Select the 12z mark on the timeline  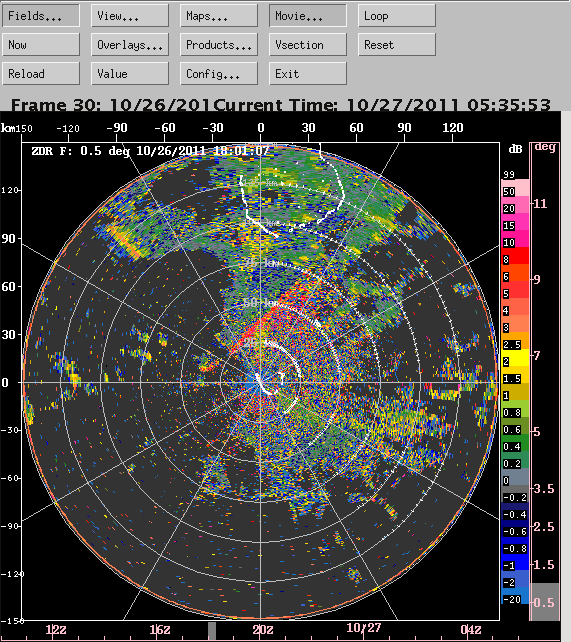[x=56, y=629]
